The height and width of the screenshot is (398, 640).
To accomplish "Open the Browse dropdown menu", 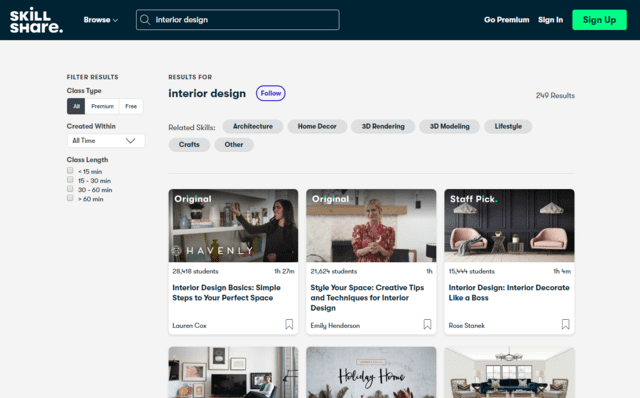I will coord(100,20).
